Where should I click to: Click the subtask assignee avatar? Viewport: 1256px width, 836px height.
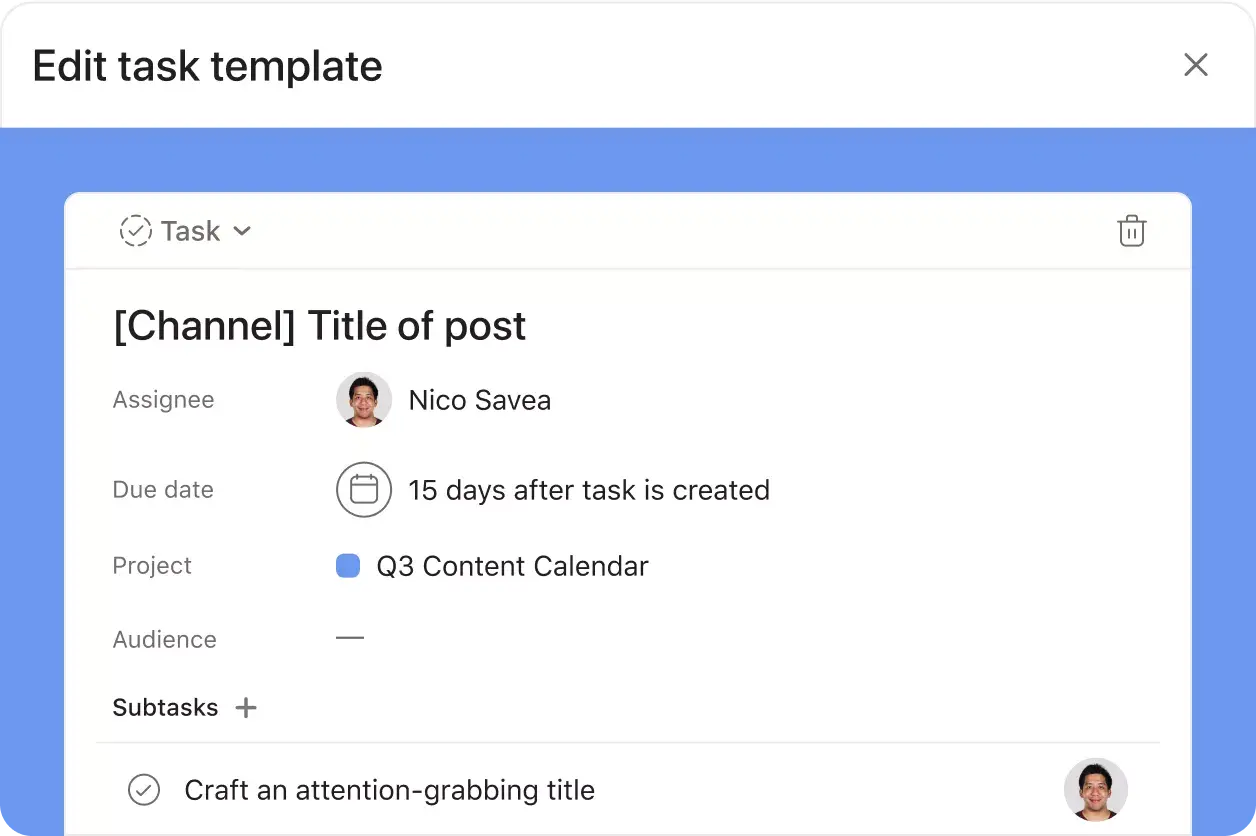[x=1095, y=790]
